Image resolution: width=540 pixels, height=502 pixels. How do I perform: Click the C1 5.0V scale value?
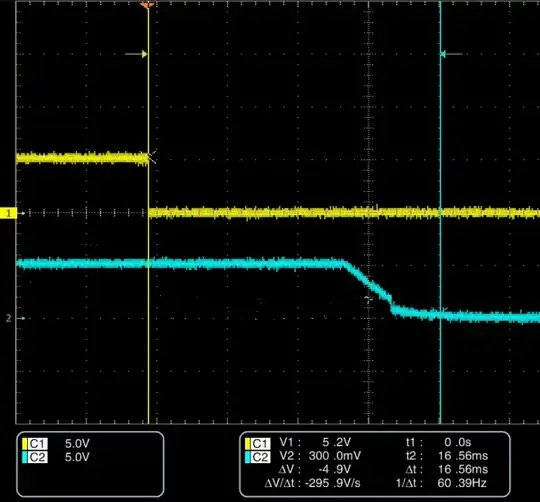click(x=77, y=443)
